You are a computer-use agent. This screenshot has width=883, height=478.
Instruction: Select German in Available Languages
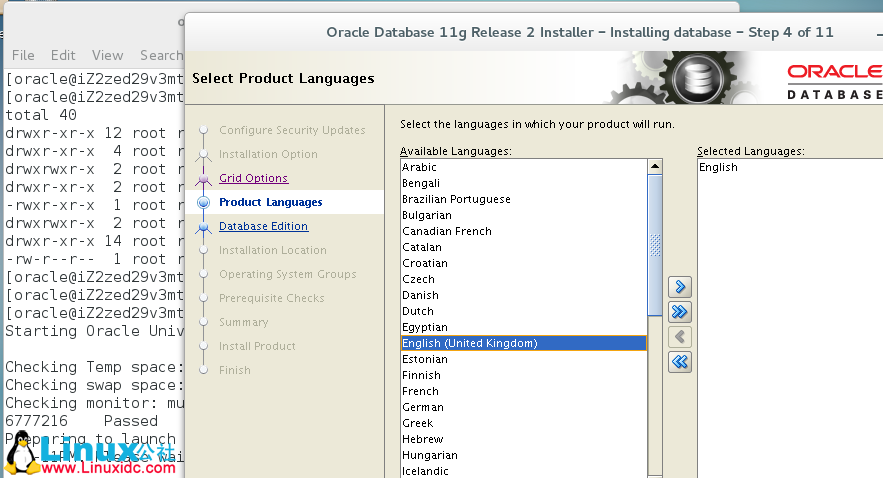[x=524, y=407]
